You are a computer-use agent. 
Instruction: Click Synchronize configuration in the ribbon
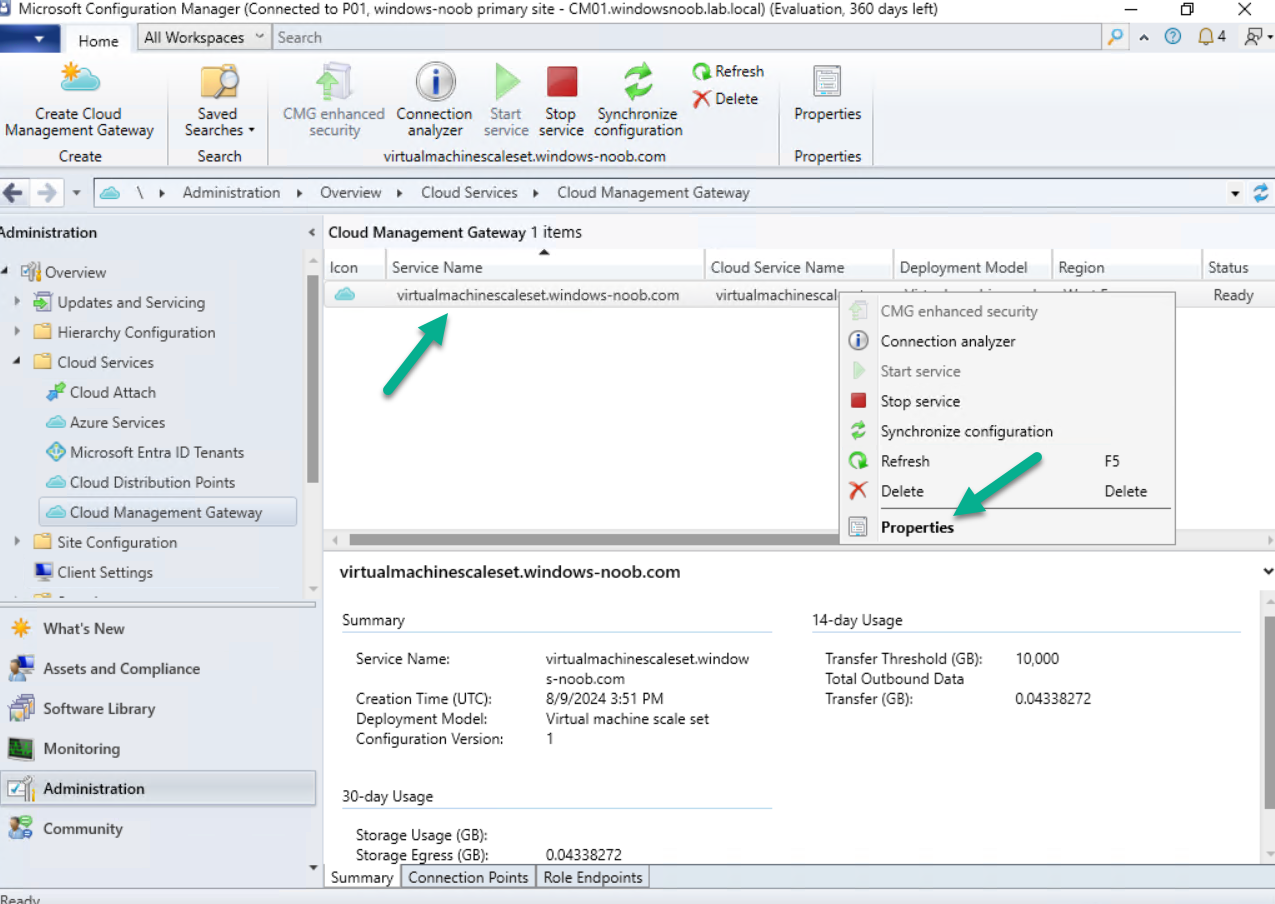point(638,100)
